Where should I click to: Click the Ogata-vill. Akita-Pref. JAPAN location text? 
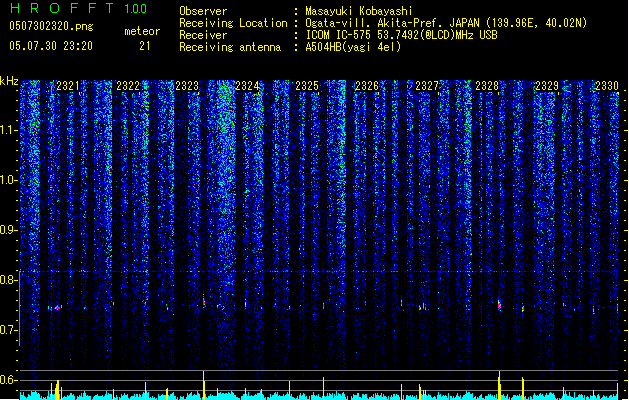pyautogui.click(x=394, y=23)
